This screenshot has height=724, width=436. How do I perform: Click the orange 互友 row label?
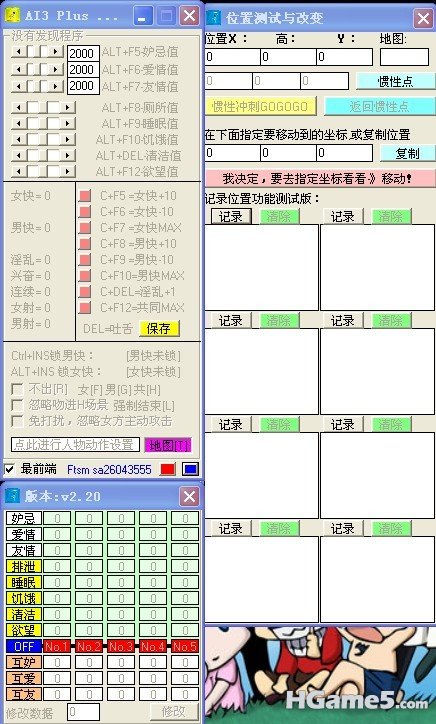tap(24, 694)
